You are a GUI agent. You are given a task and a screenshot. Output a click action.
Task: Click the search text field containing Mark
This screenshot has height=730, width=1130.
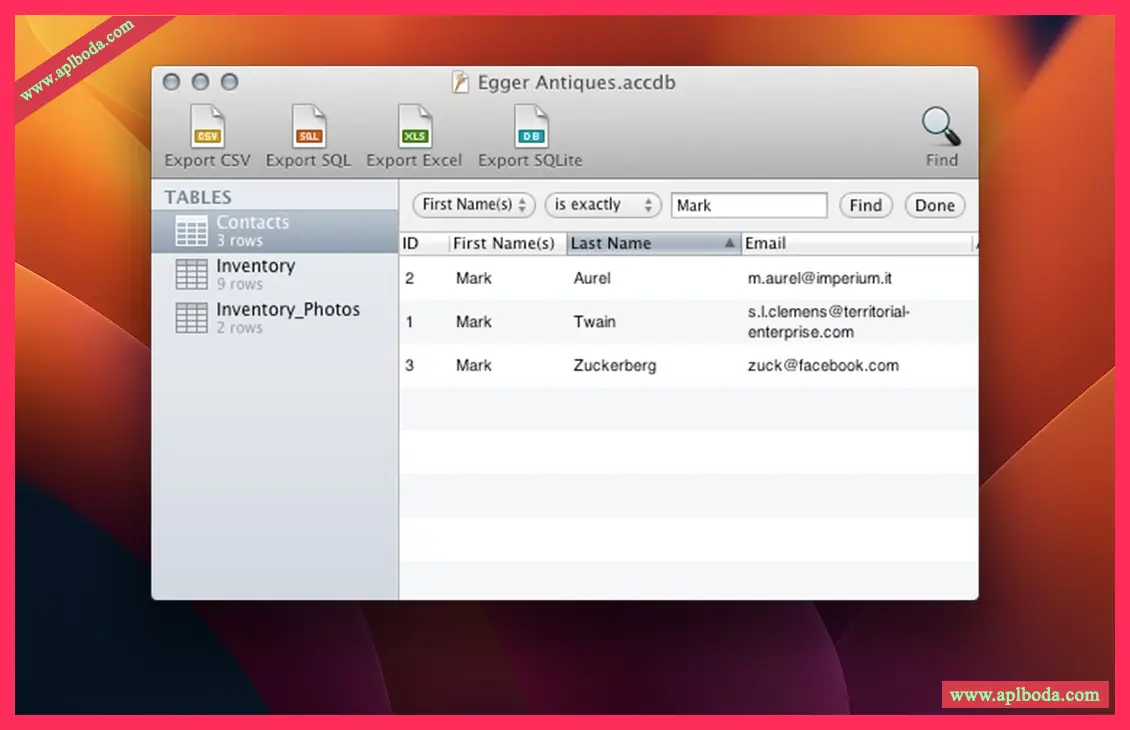click(748, 205)
